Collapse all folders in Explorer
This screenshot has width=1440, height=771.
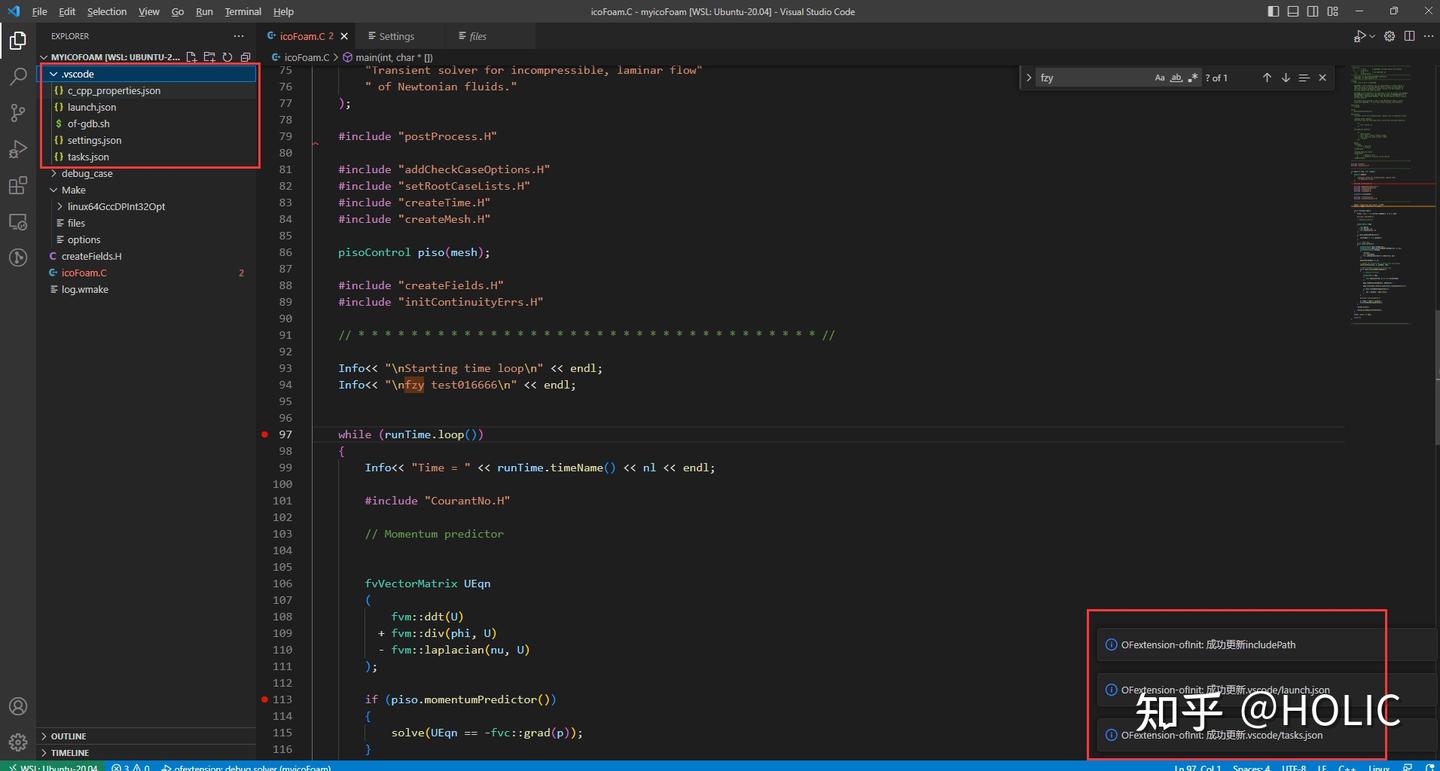246,57
